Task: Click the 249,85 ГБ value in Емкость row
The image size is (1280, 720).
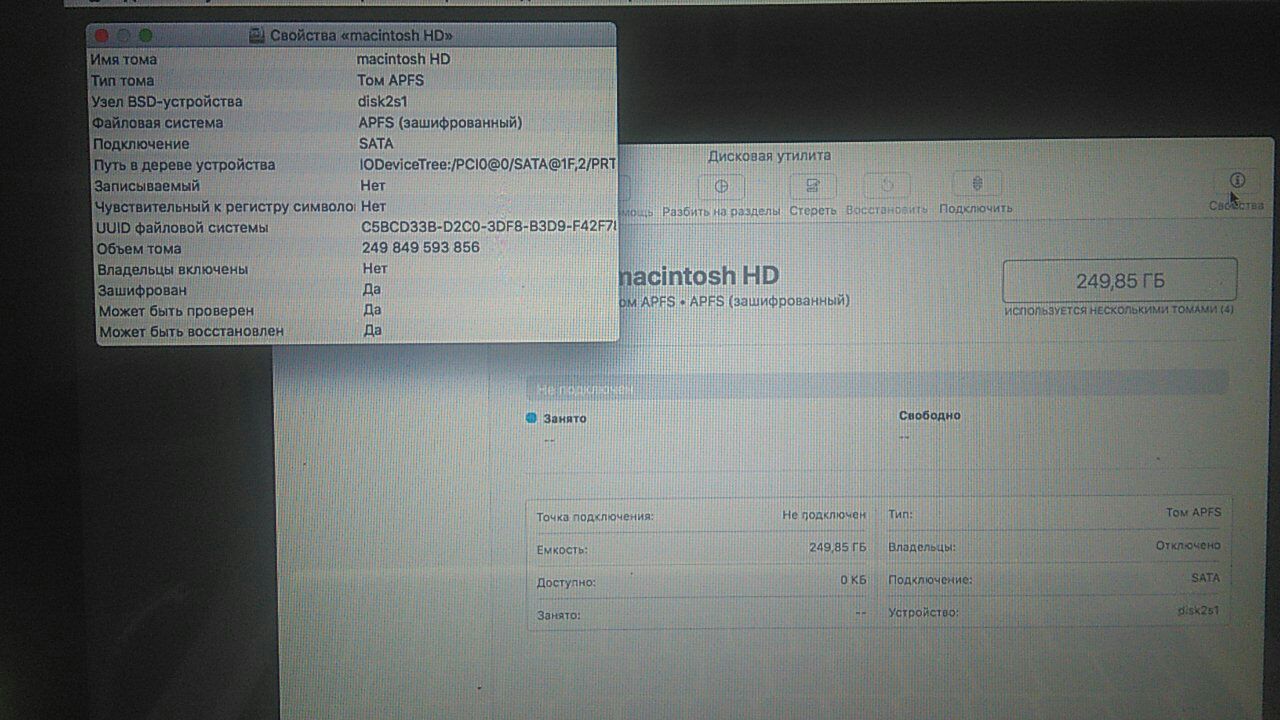Action: pos(838,548)
